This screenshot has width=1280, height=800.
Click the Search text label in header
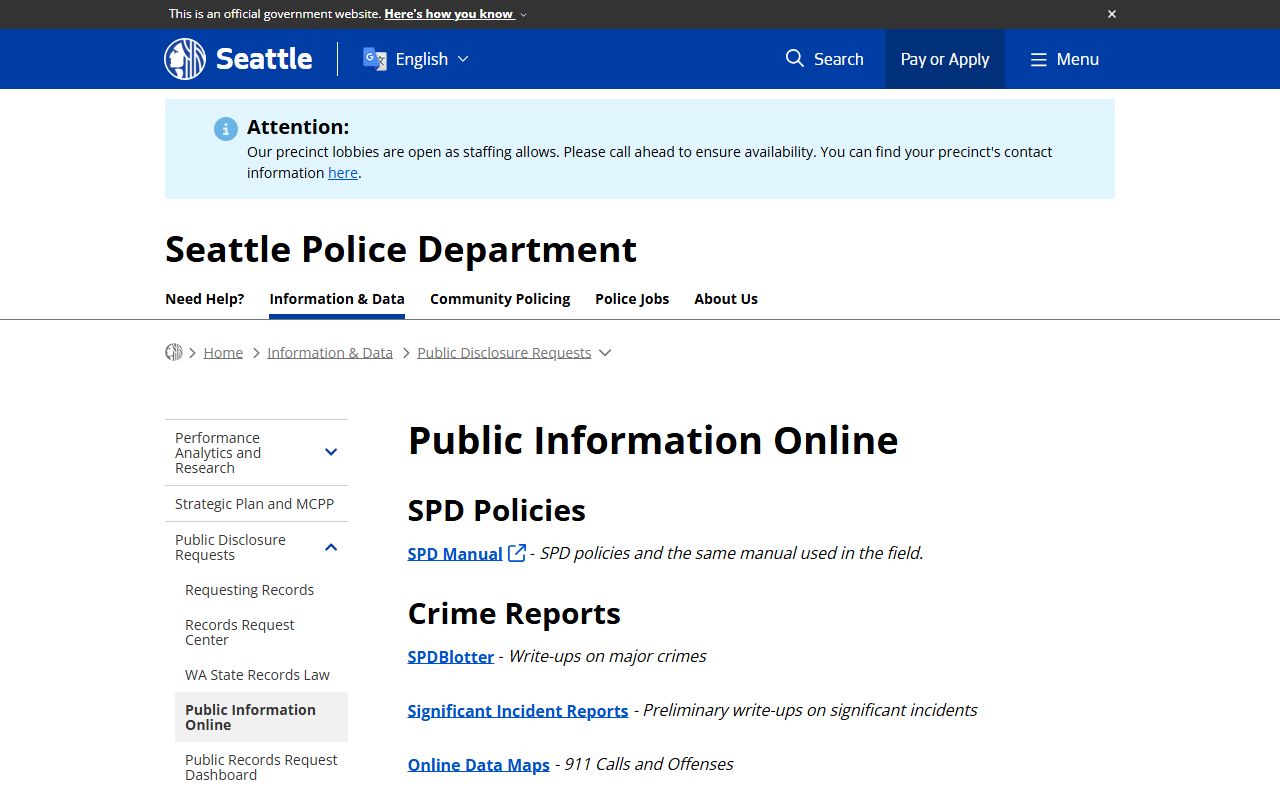[839, 59]
